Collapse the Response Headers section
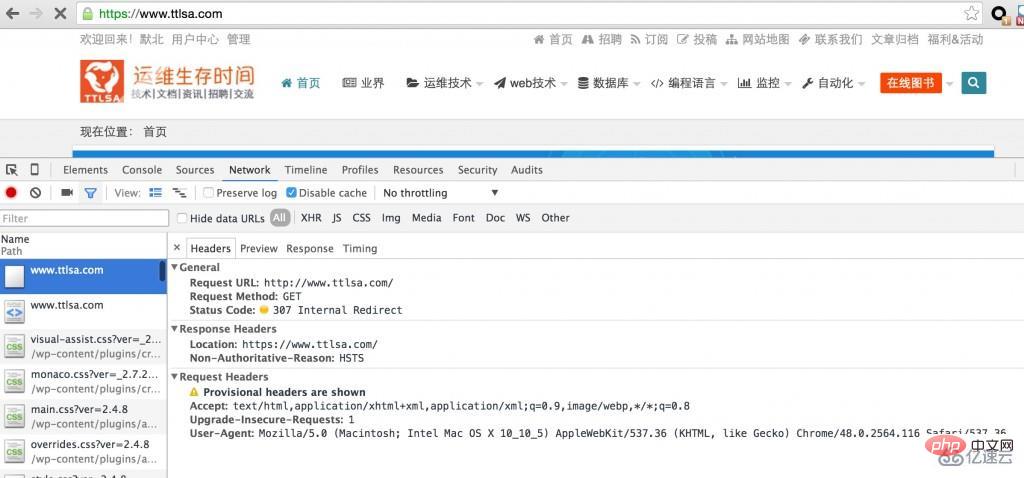Screen dimensions: 1024x478 coord(174,328)
